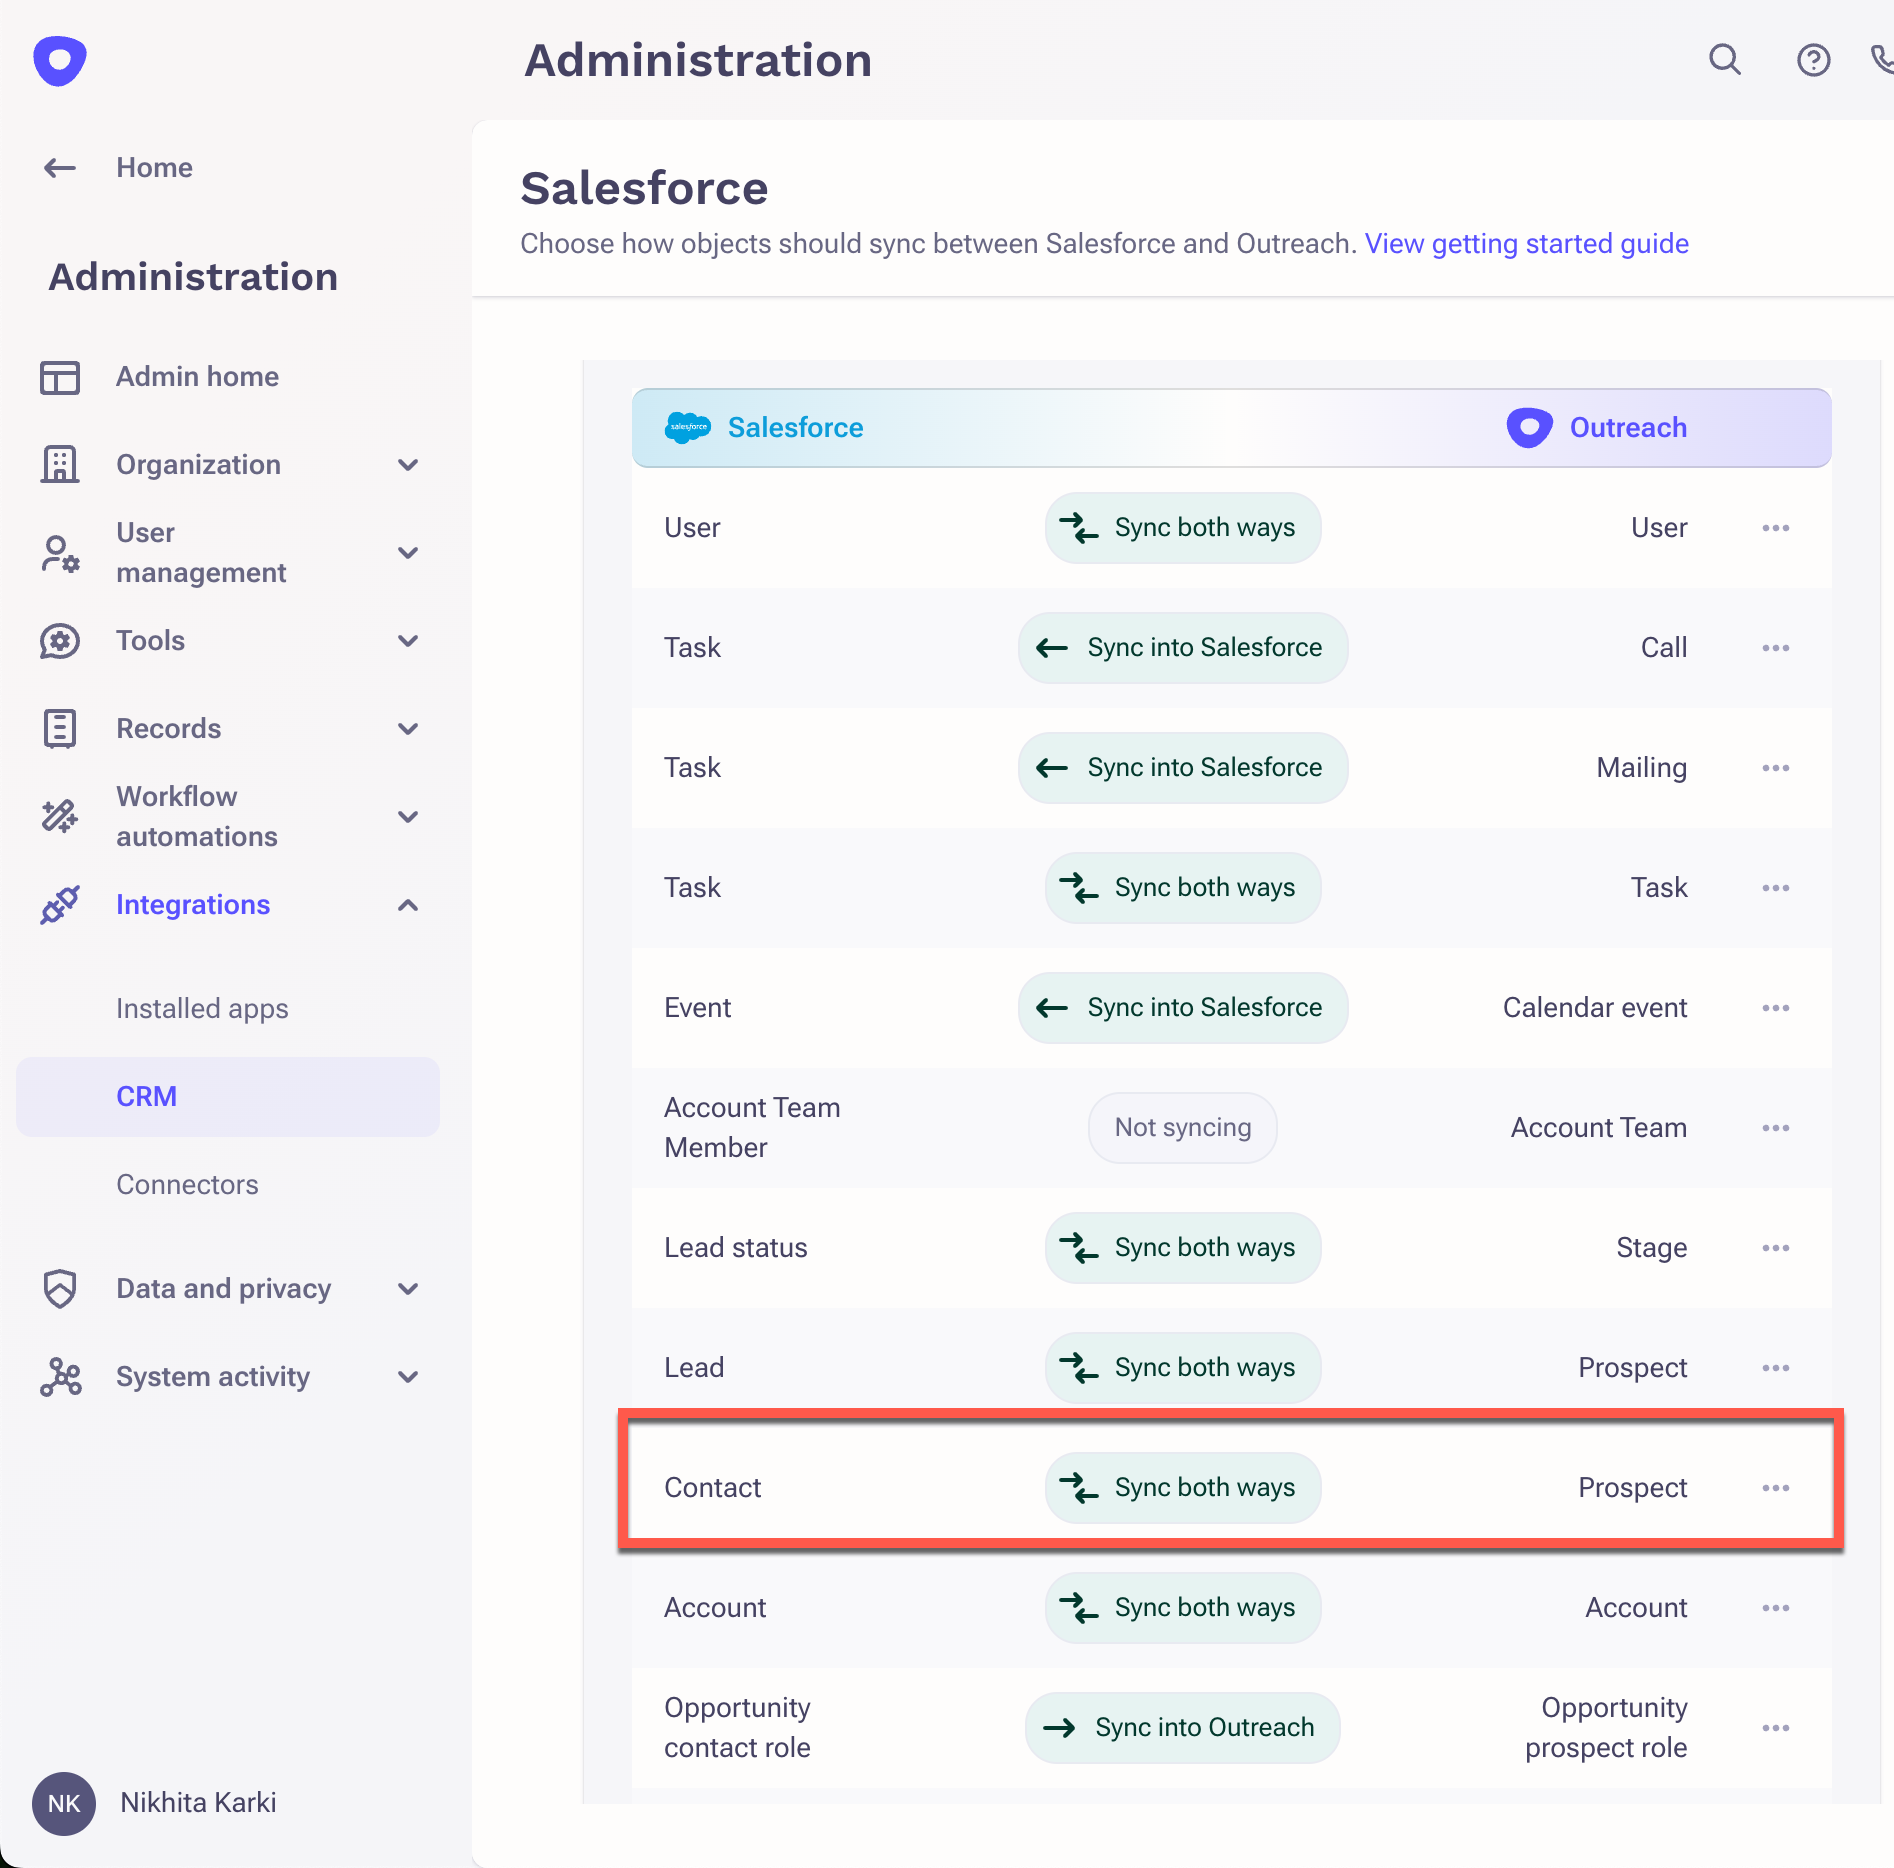Click the NK user avatar
This screenshot has width=1894, height=1868.
click(64, 1803)
